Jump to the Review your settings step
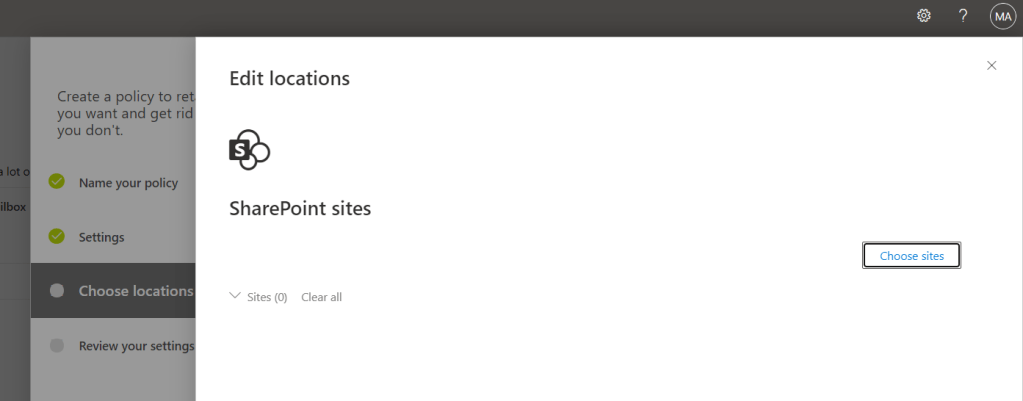The width and height of the screenshot is (1023, 401). tap(136, 346)
